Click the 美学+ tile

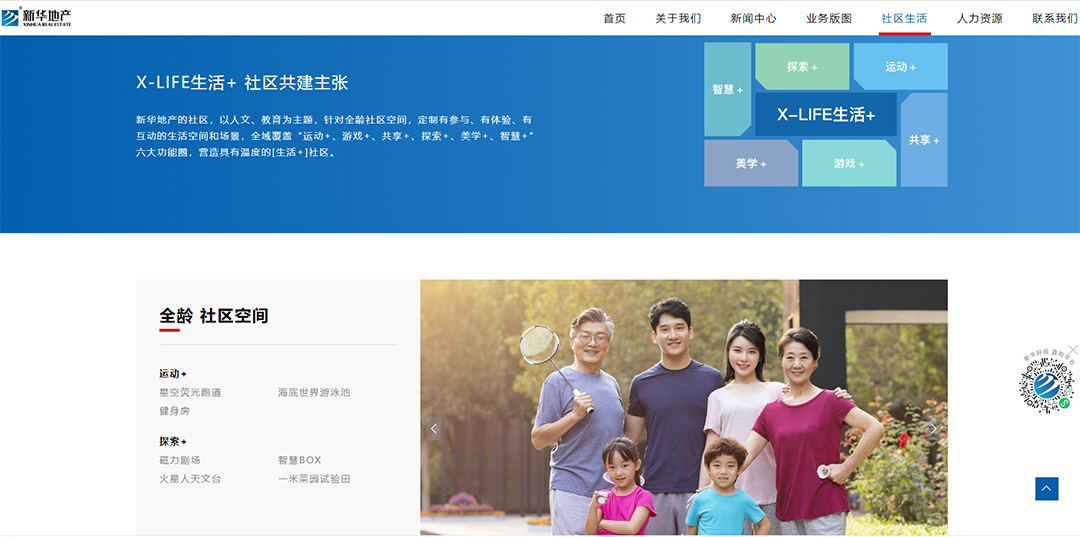tap(751, 163)
